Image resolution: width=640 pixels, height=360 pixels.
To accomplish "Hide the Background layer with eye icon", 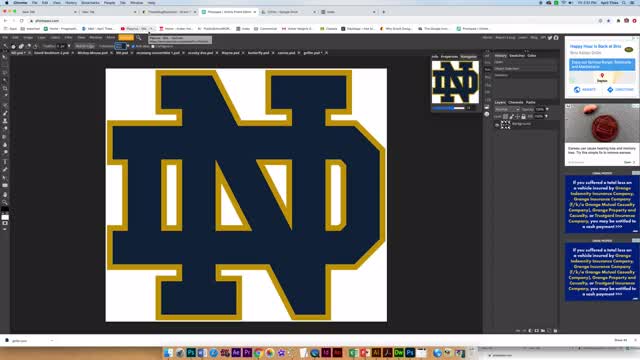I will (x=497, y=125).
